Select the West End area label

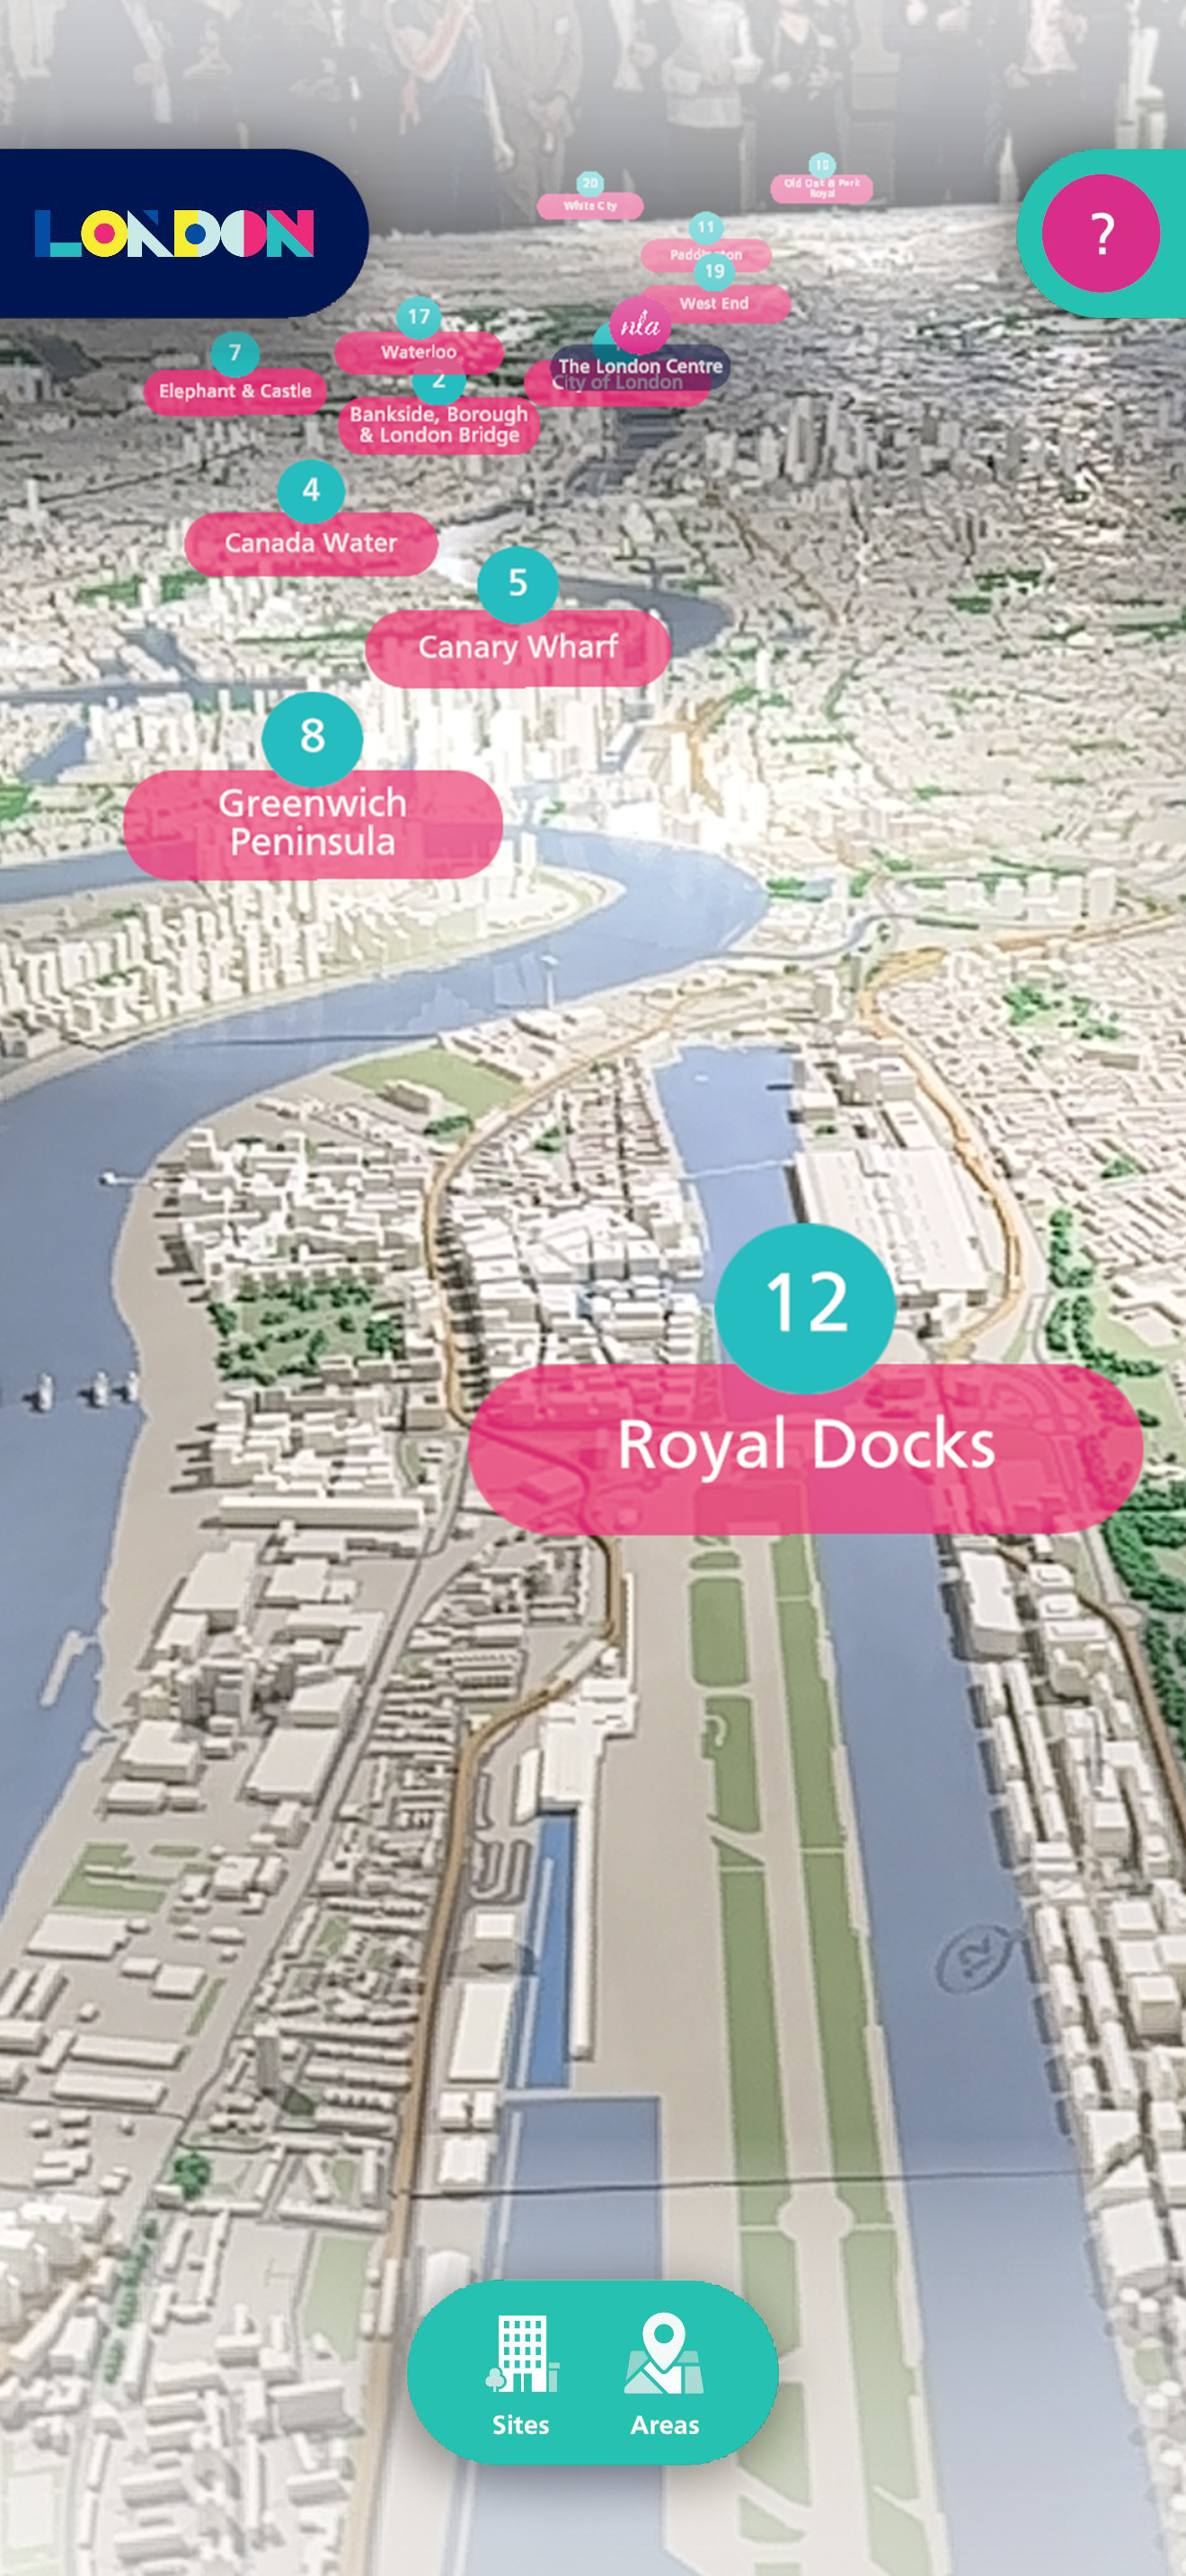coord(714,304)
